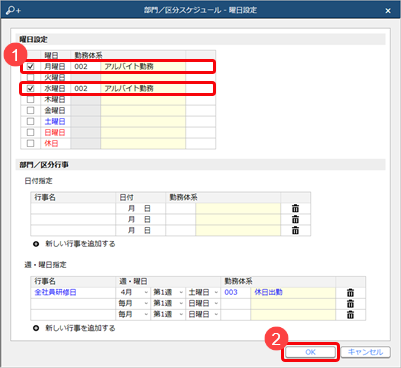Click the 002 code field for 月曜日
The width and height of the screenshot is (401, 368).
pyautogui.click(x=86, y=66)
